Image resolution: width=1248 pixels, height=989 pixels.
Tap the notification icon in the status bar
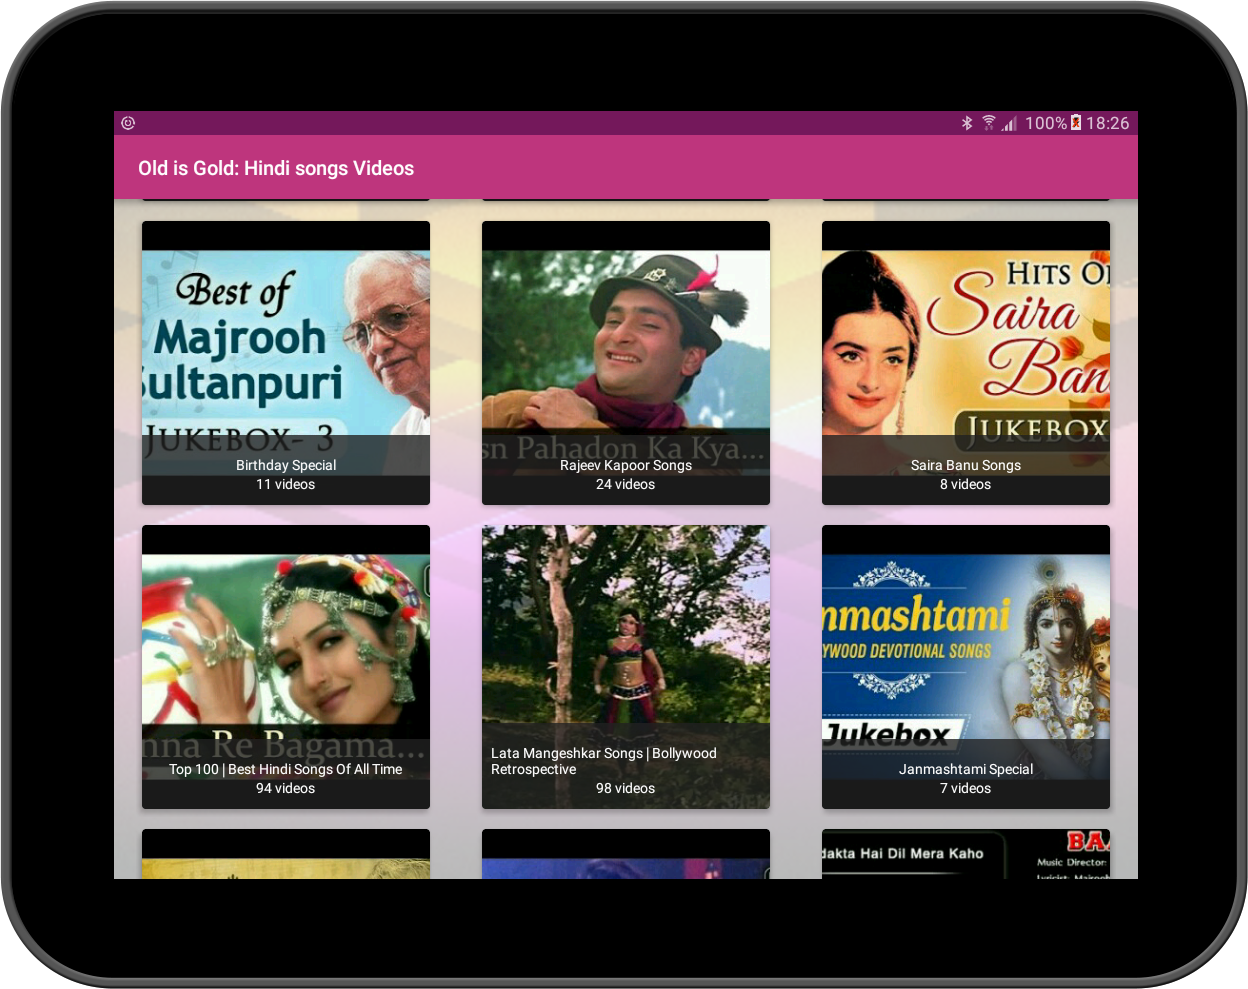click(x=128, y=123)
